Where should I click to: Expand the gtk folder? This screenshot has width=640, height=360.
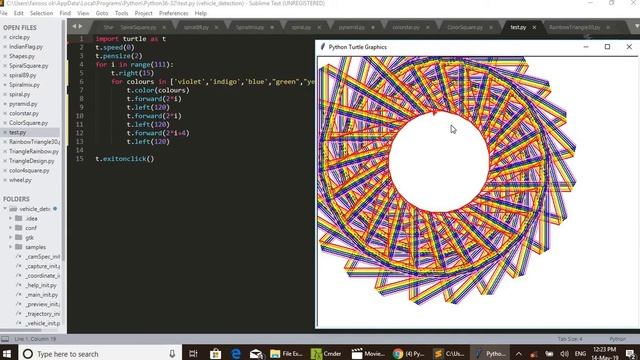[x=11, y=237]
